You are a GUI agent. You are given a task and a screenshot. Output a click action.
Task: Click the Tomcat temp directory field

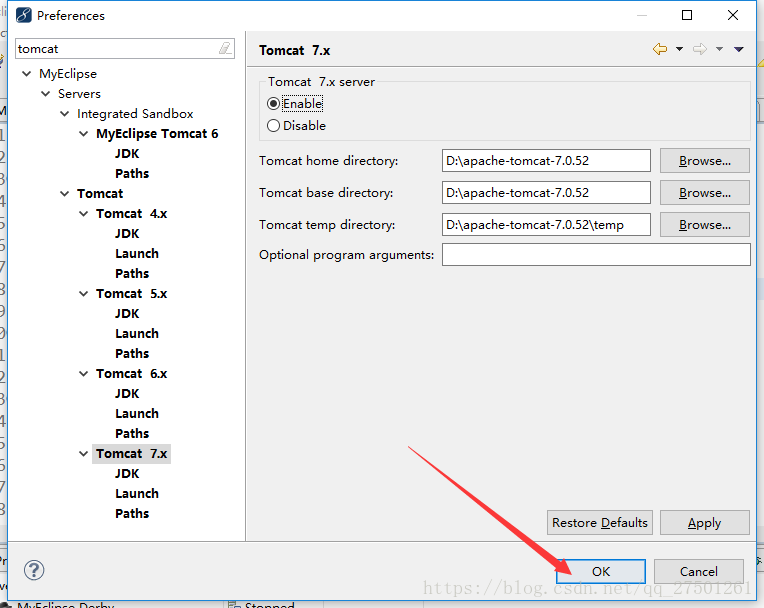[546, 225]
